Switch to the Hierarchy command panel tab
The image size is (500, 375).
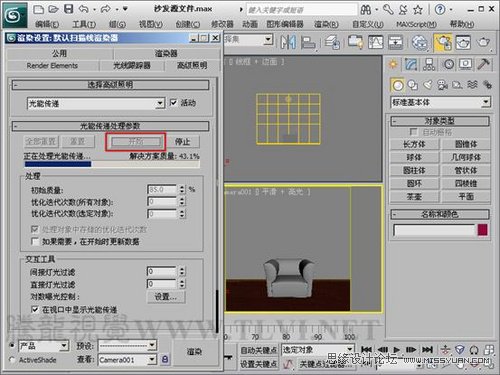[429, 64]
